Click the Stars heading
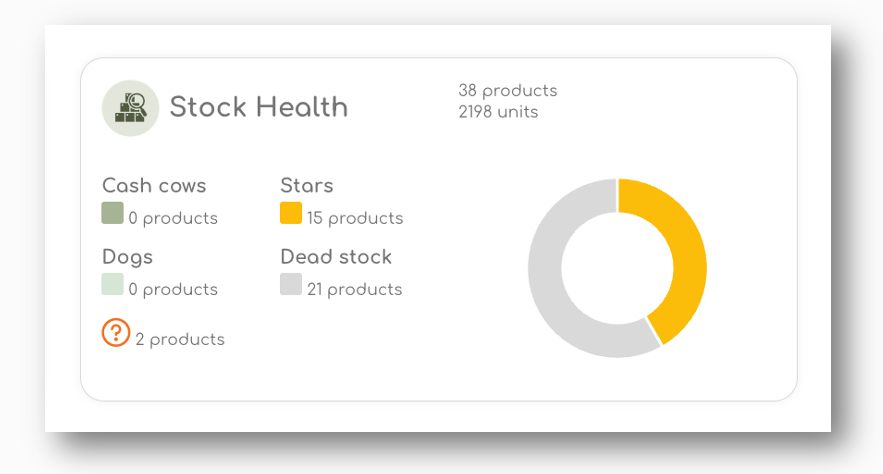The width and height of the screenshot is (883, 474). [x=307, y=185]
